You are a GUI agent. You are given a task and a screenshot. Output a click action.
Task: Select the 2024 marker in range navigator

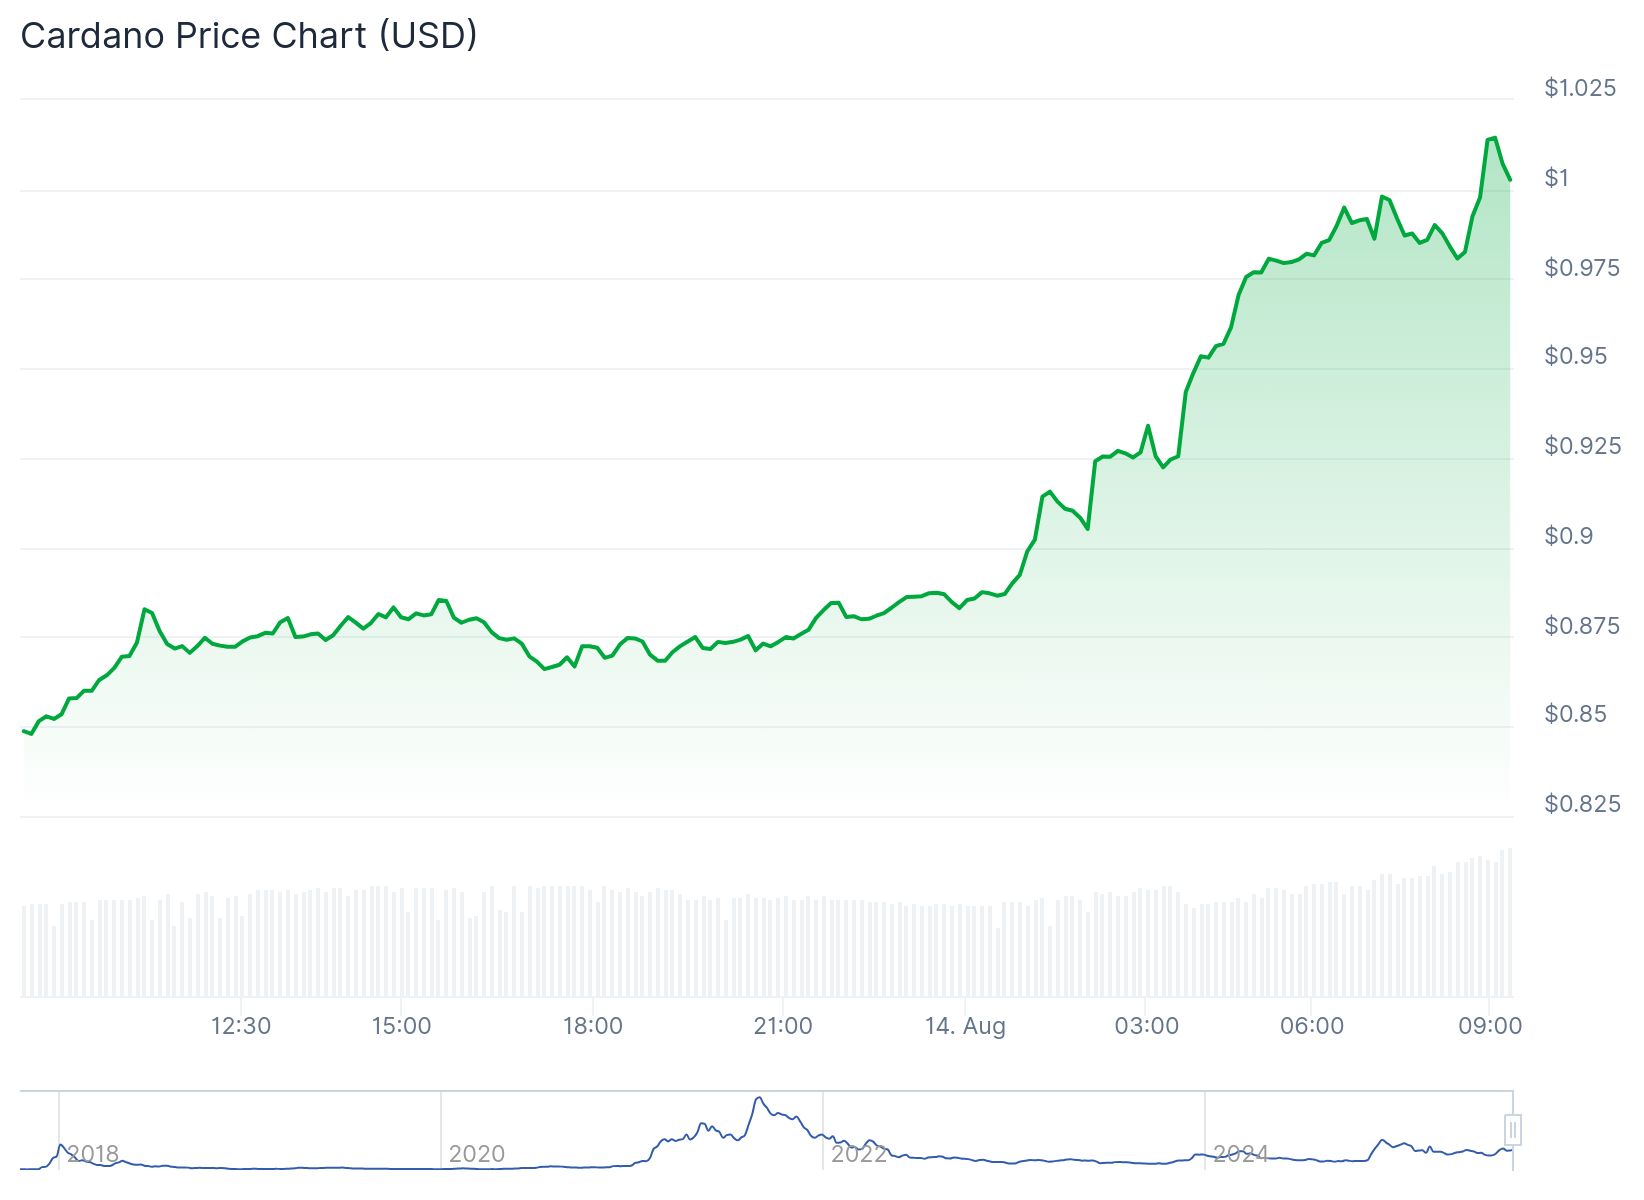click(x=1240, y=1154)
